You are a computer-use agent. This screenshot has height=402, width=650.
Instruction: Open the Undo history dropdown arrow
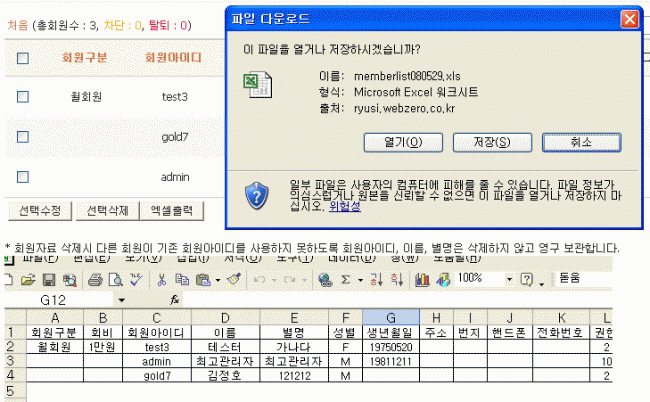274,280
